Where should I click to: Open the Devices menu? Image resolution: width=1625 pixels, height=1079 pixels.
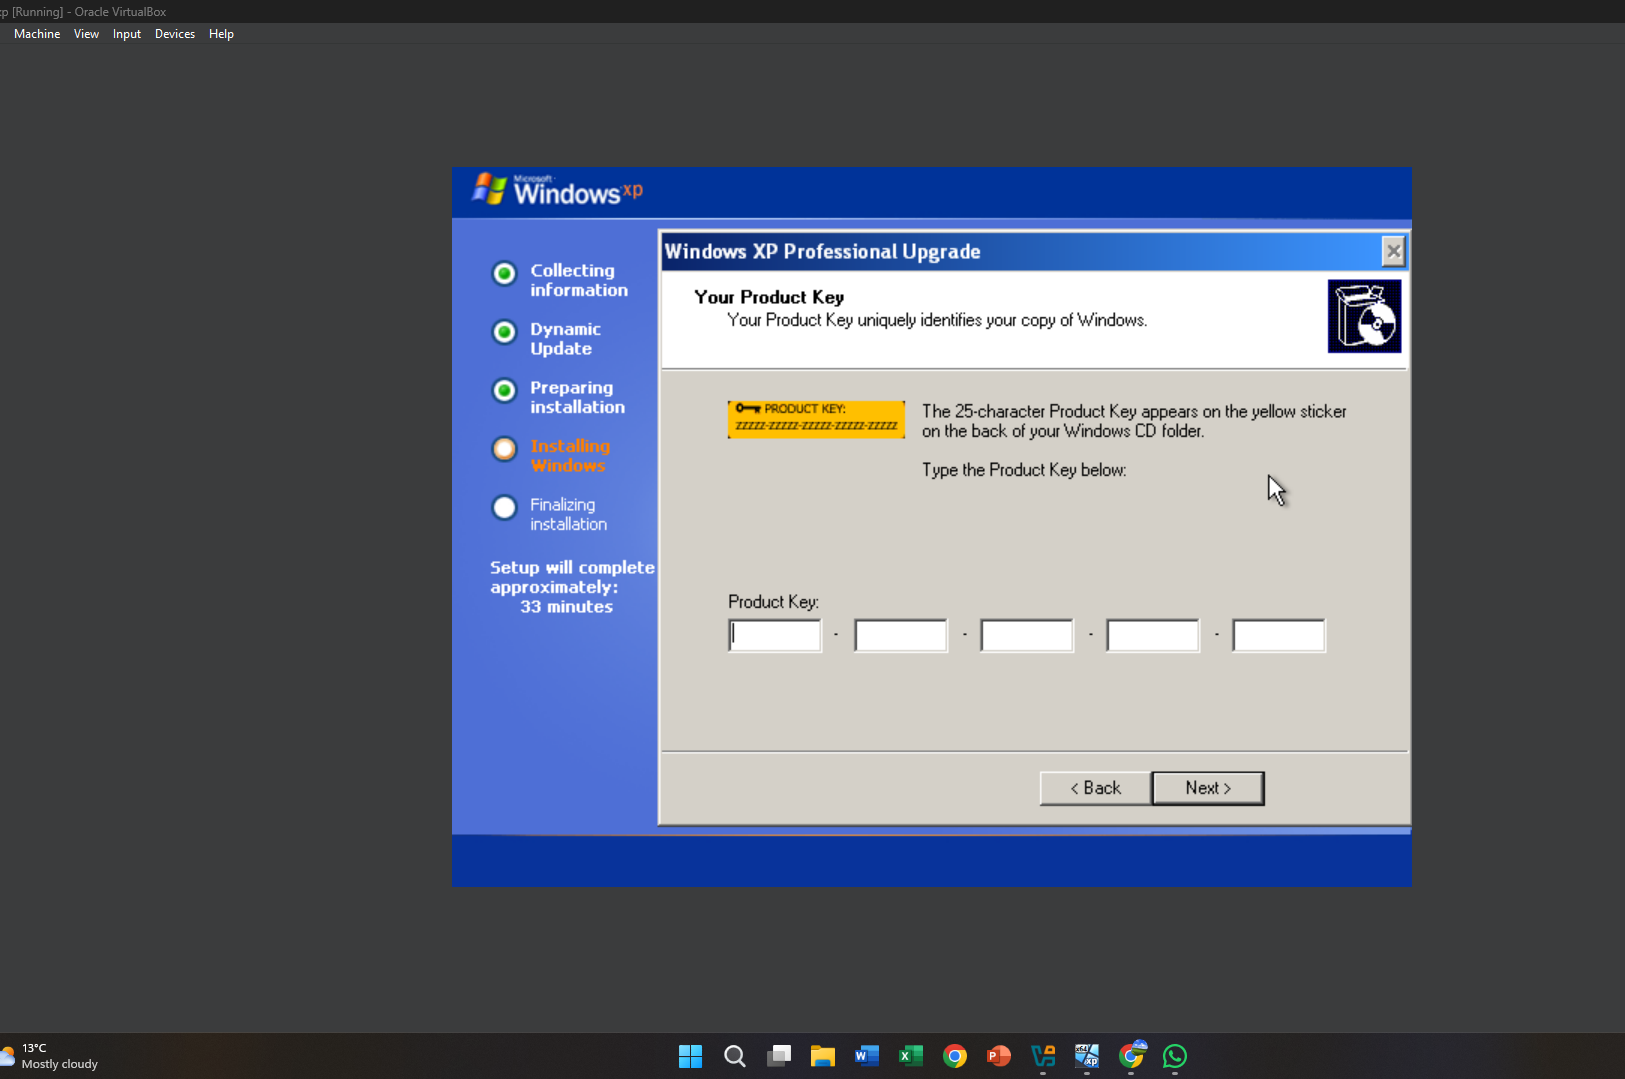click(x=175, y=34)
